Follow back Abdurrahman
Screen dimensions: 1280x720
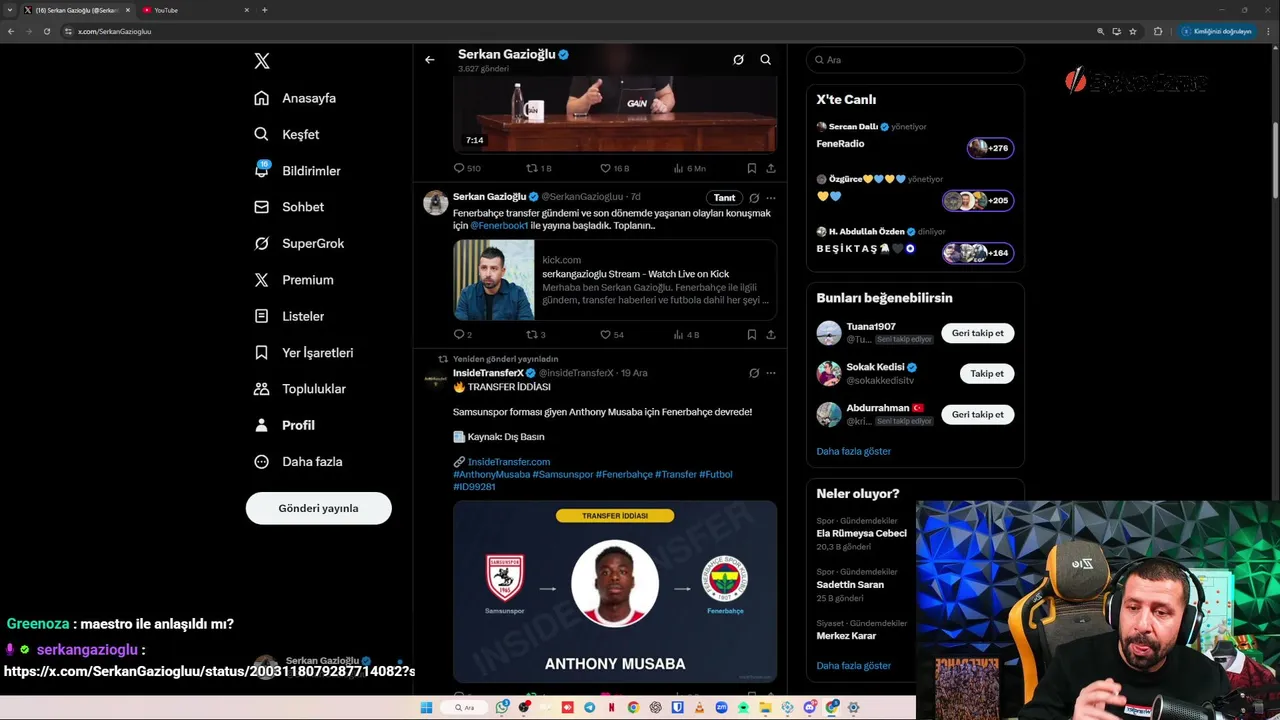tap(977, 414)
